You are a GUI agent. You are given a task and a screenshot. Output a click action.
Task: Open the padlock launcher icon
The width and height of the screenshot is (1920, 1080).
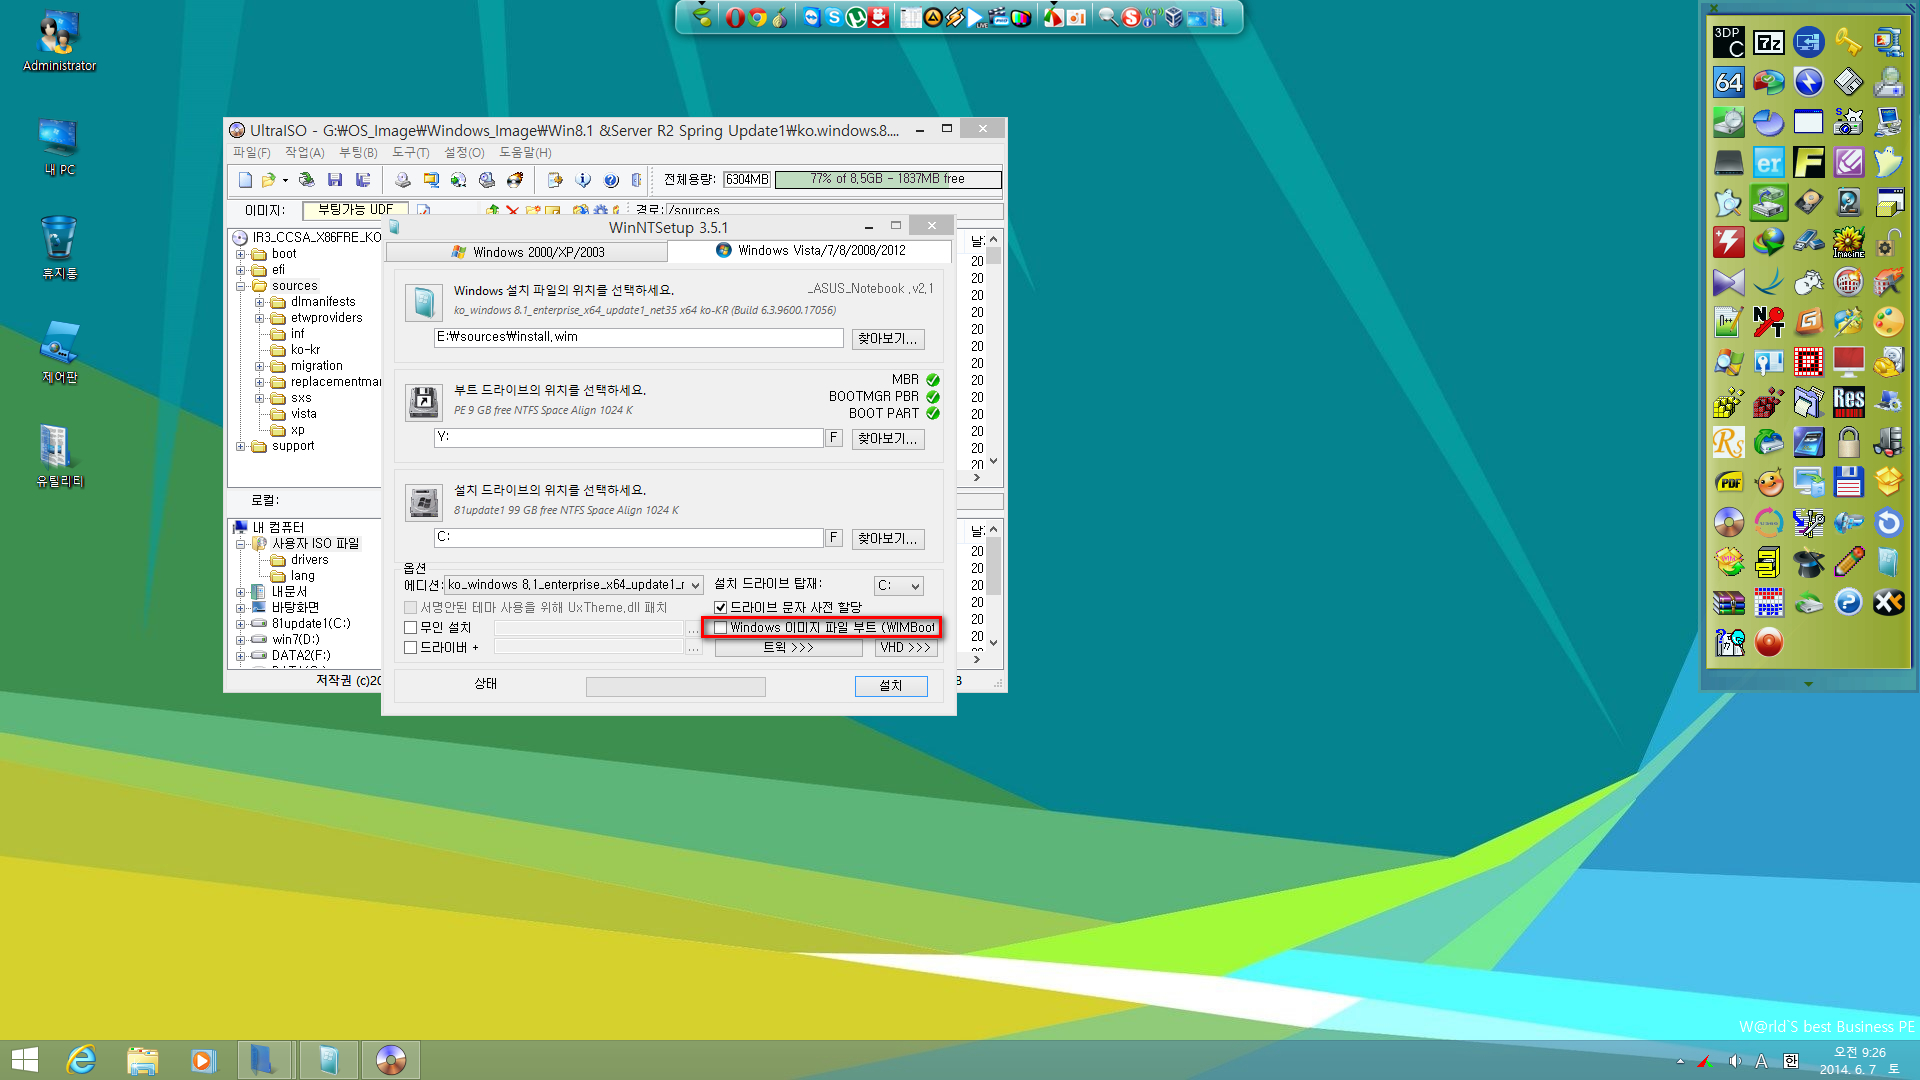pos(1849,442)
